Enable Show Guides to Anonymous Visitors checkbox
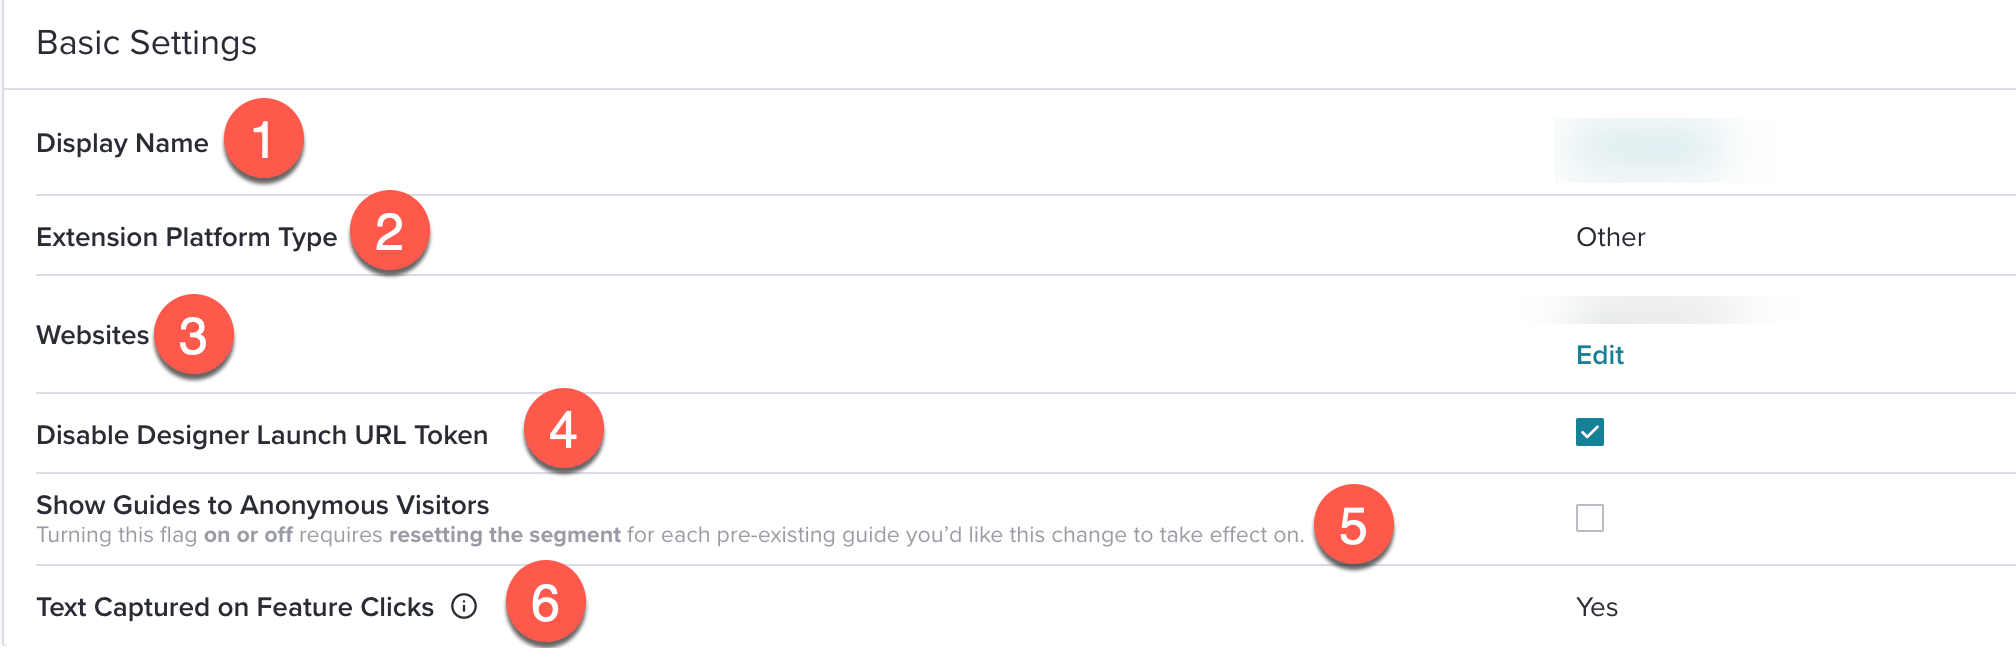The image size is (2016, 648). tap(1590, 518)
